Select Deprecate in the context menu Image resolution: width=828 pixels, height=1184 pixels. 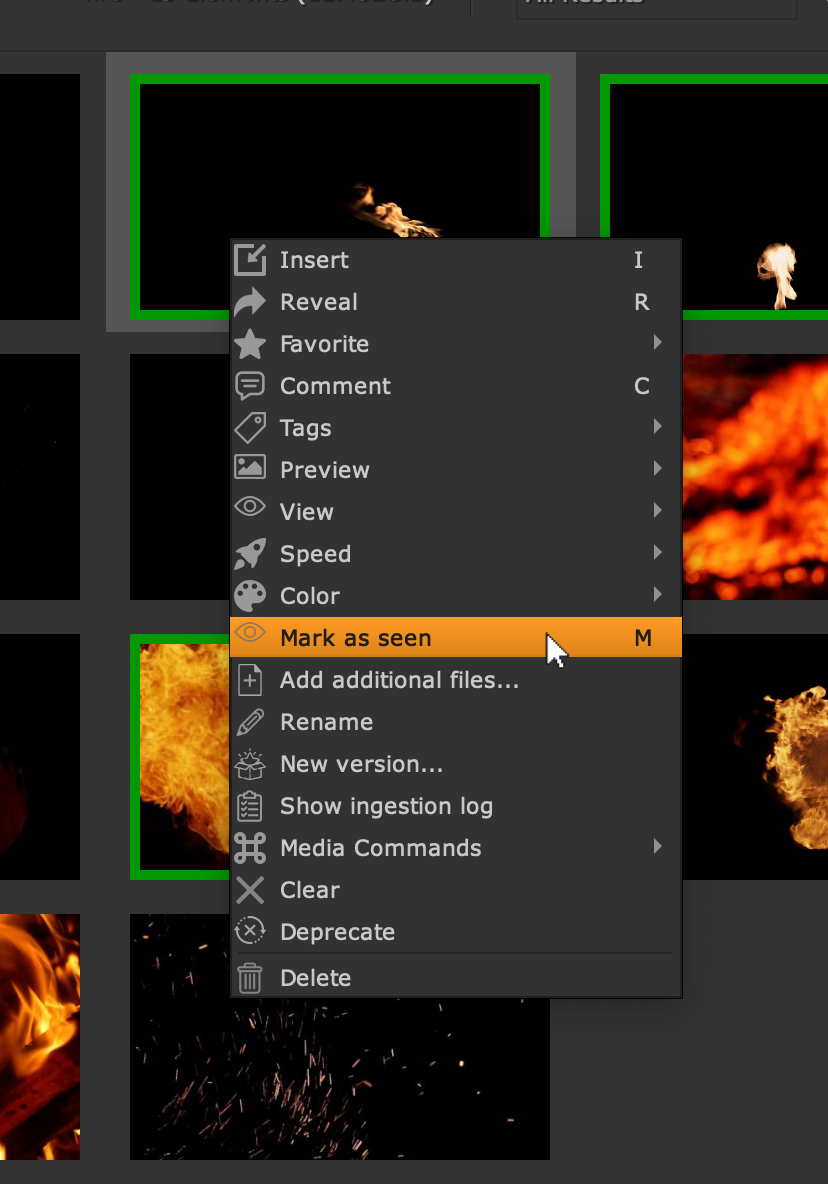tap(337, 932)
